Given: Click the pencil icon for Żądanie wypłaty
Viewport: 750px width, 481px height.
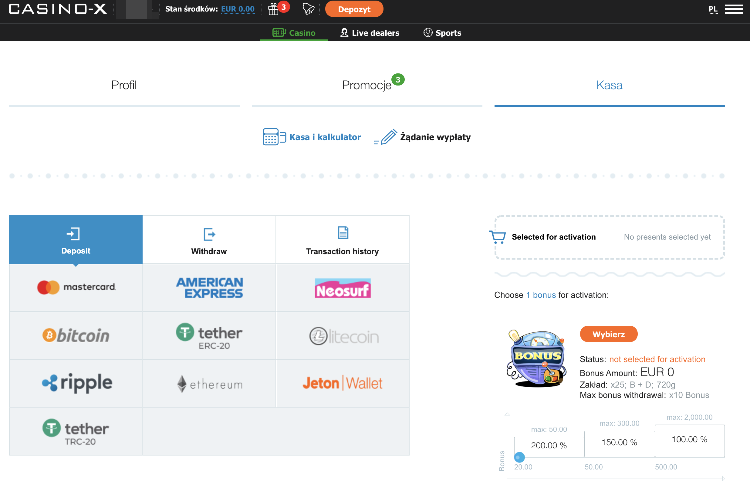Looking at the screenshot, I should tap(386, 137).
